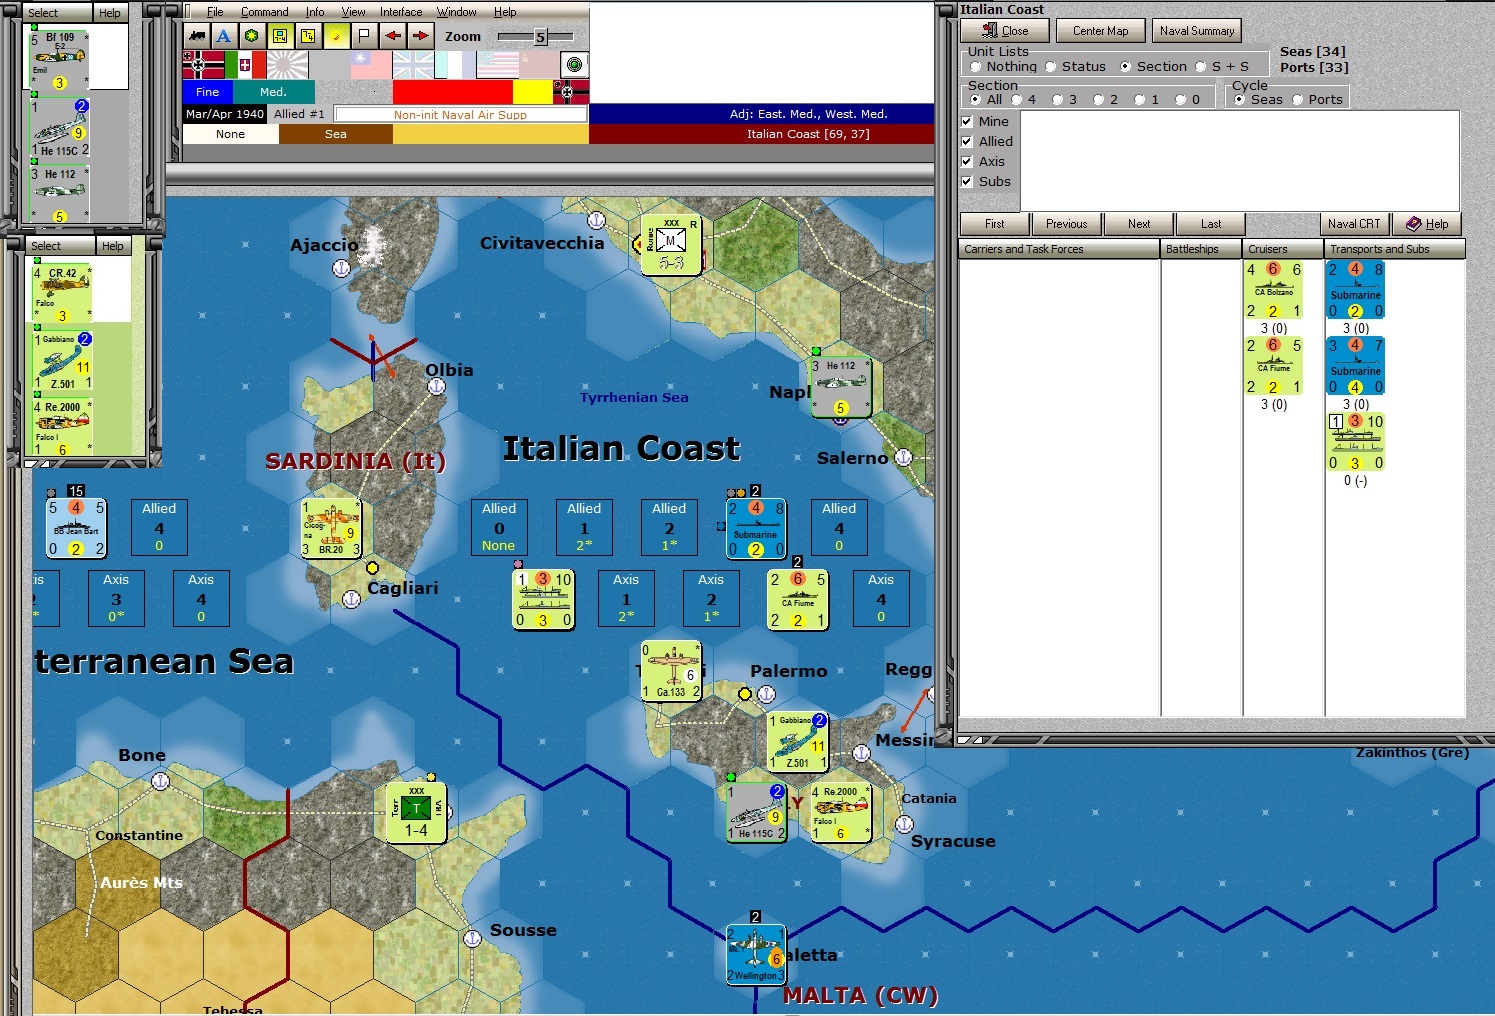Select the 5-3 Rome army unit on the map
The width and height of the screenshot is (1495, 1016).
(671, 244)
